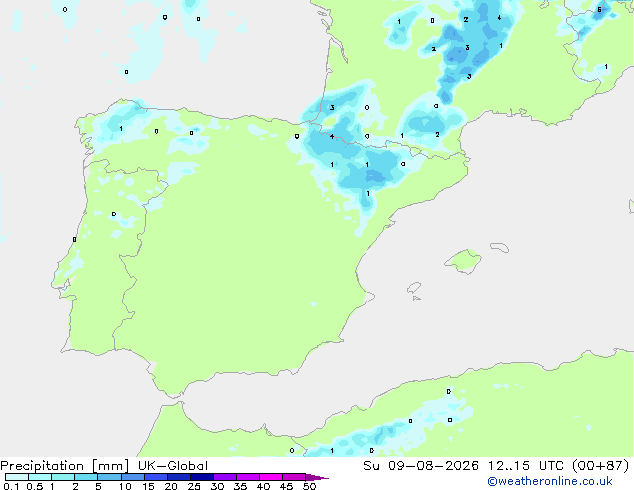The height and width of the screenshot is (490, 634).
Task: Select the 1–2 mm legend color swatch
Action: coord(63,477)
